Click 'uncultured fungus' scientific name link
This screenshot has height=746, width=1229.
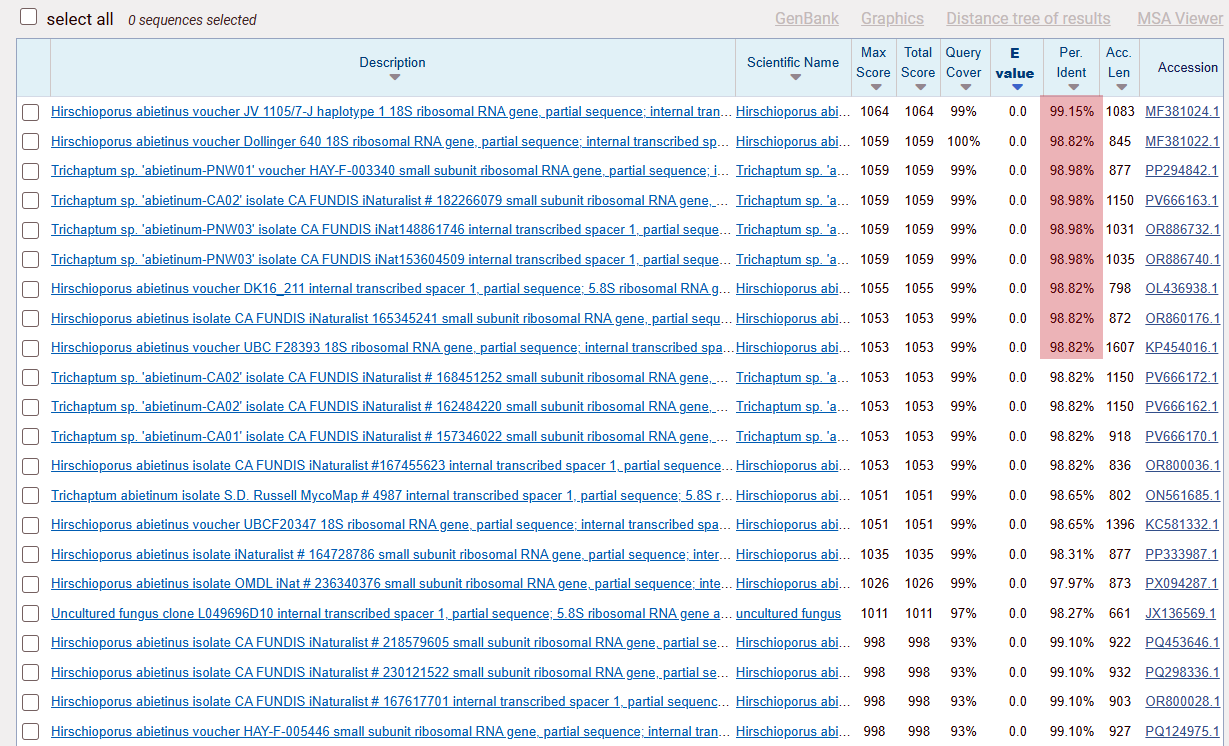pyautogui.click(x=788, y=614)
